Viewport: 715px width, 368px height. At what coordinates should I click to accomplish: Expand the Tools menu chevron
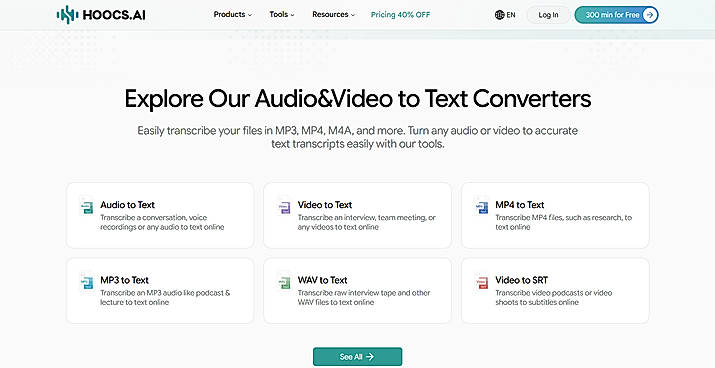pyautogui.click(x=292, y=15)
